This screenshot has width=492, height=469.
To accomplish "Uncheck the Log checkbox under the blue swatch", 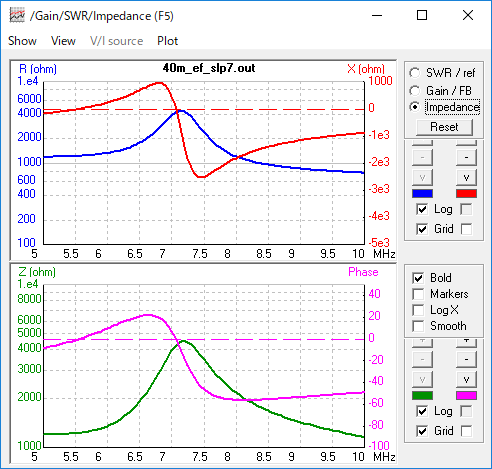I will pos(422,209).
